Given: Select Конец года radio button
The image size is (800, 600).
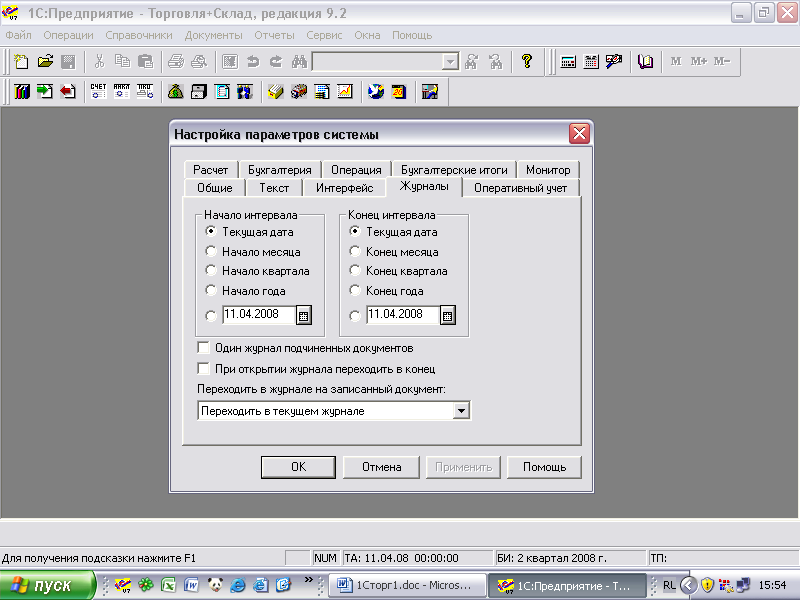Looking at the screenshot, I should pyautogui.click(x=355, y=290).
